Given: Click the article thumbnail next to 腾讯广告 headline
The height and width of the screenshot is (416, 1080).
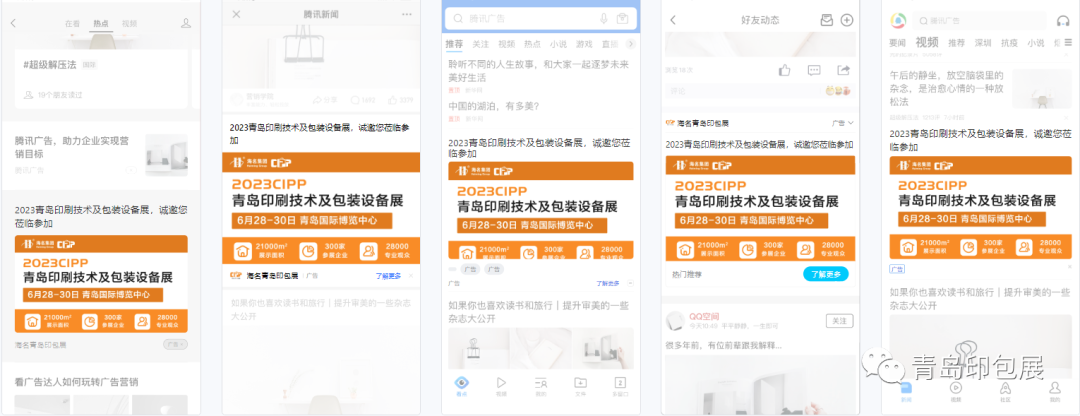Looking at the screenshot, I should click(166, 155).
